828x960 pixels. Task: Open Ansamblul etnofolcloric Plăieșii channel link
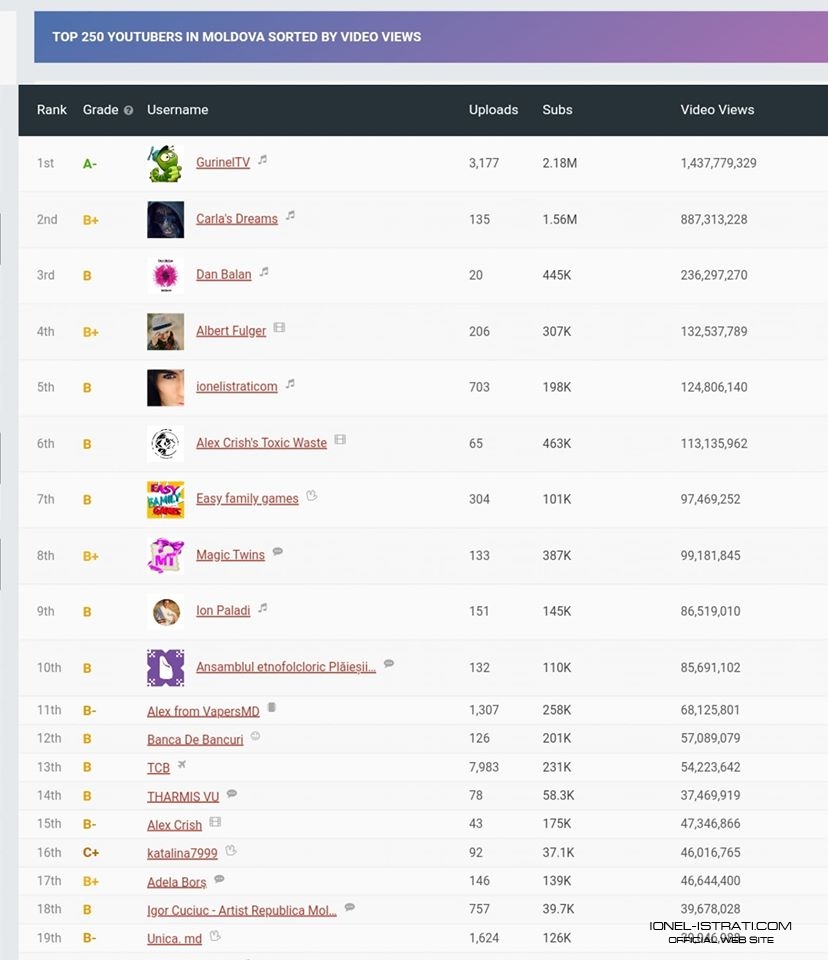[x=286, y=667]
